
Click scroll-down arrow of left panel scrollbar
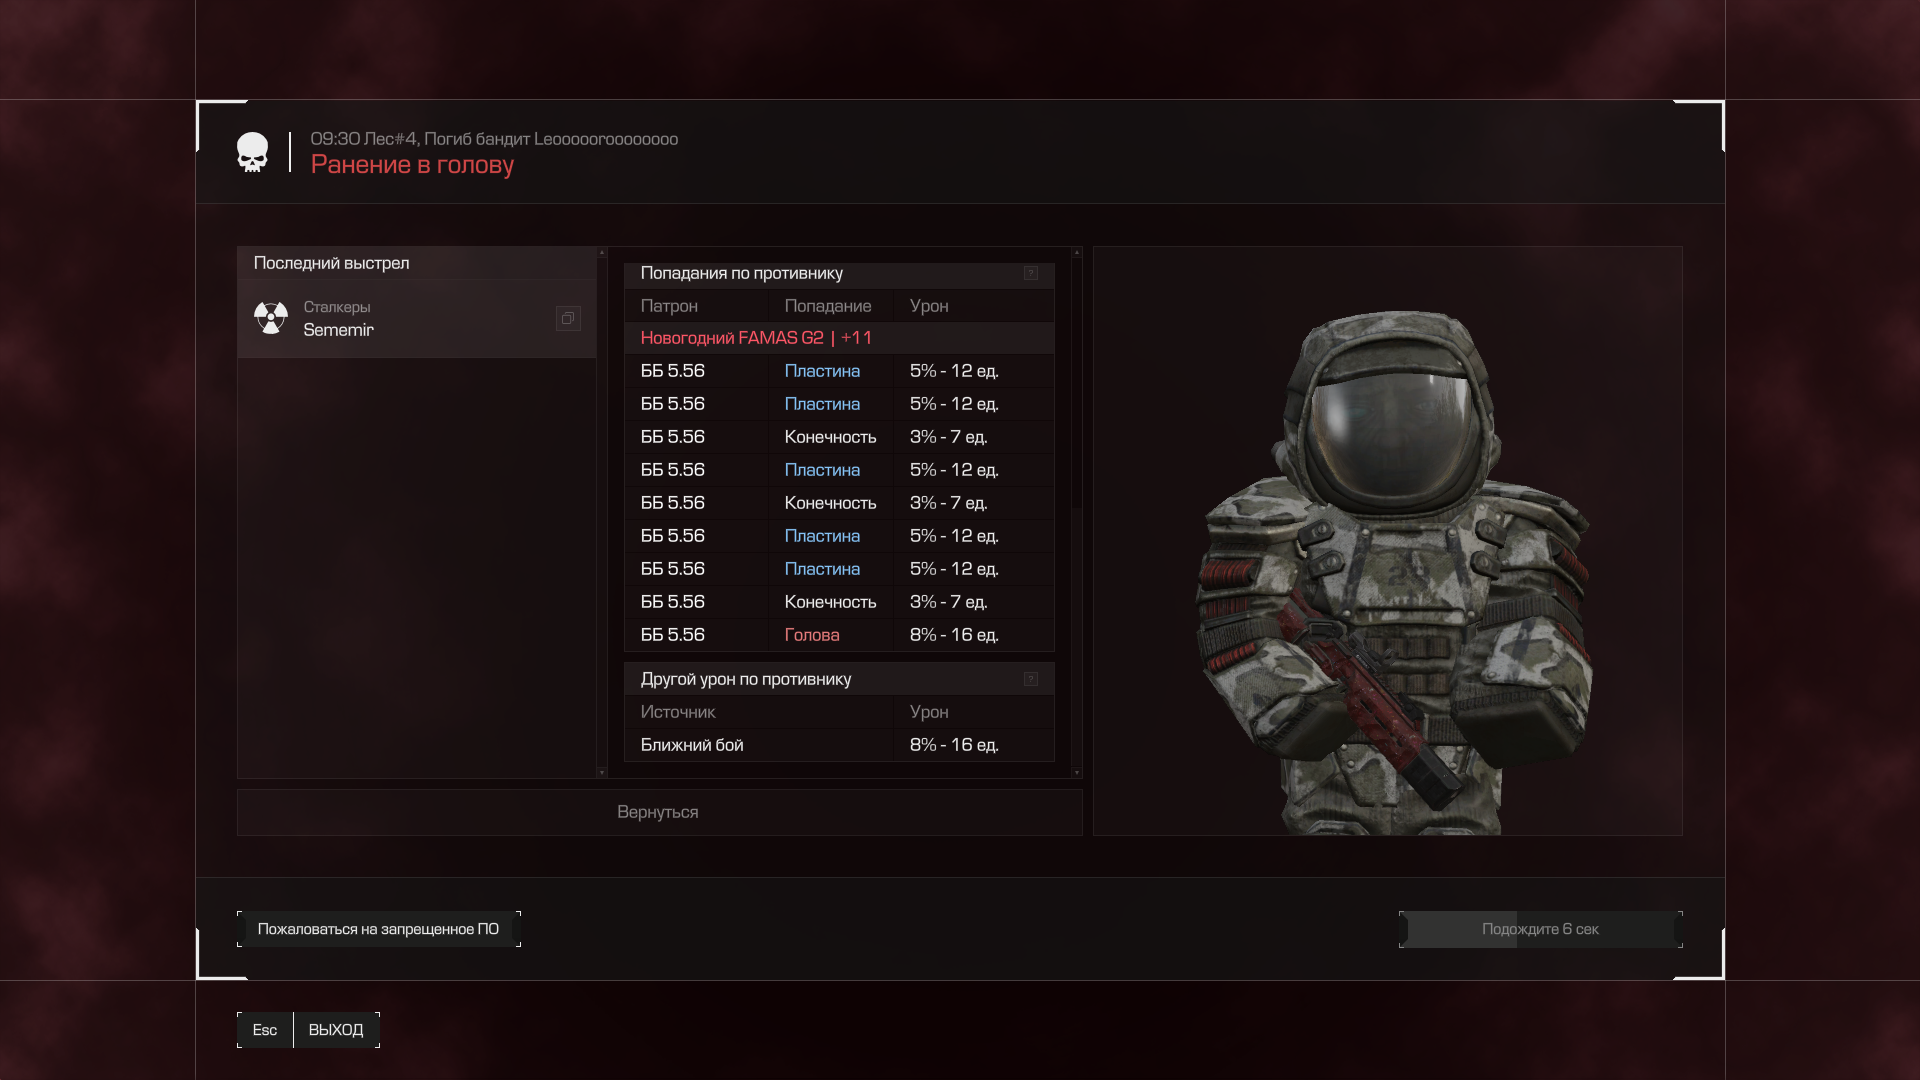[x=602, y=773]
